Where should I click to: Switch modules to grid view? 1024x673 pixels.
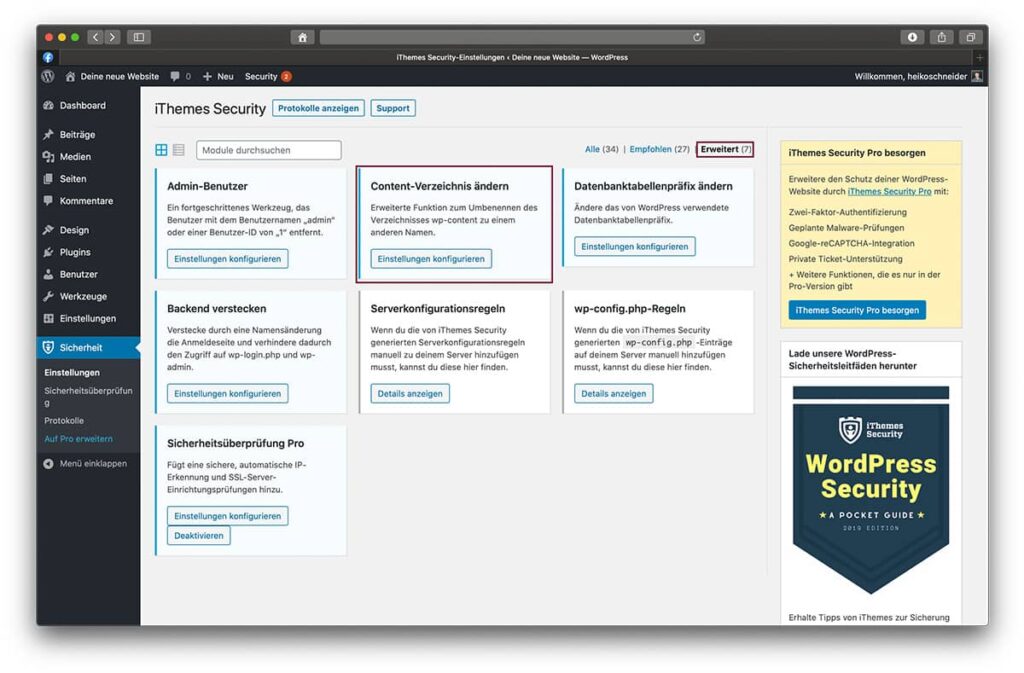click(x=160, y=148)
